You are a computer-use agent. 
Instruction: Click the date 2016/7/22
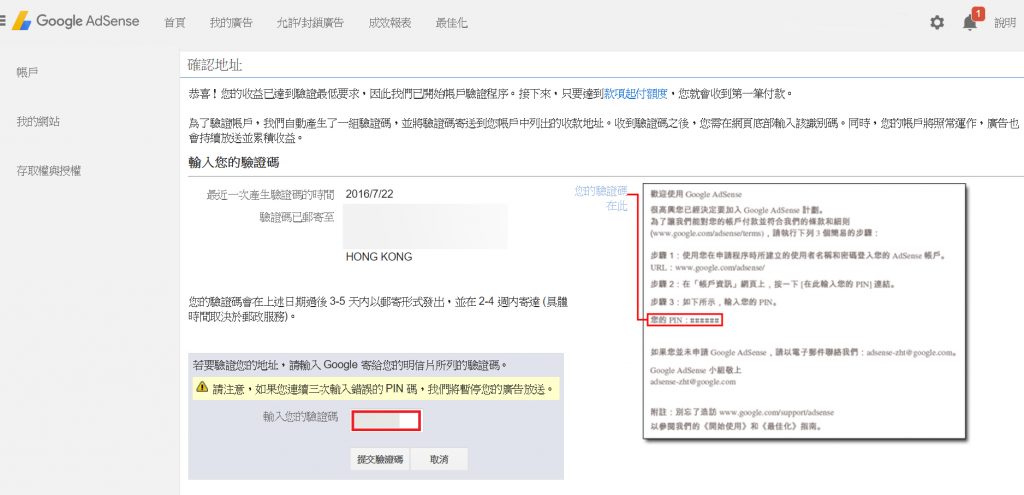tap(370, 194)
